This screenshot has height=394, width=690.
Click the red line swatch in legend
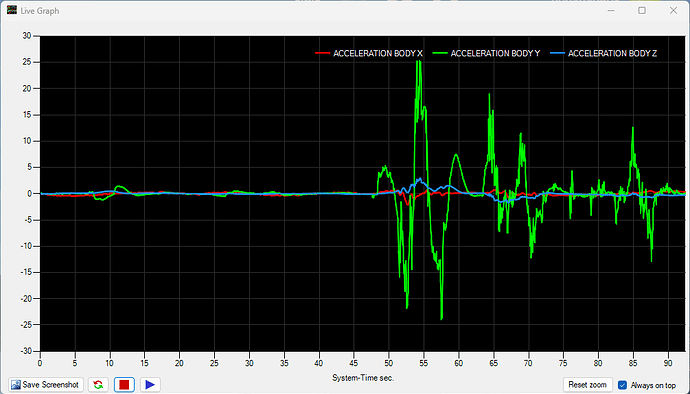(323, 54)
